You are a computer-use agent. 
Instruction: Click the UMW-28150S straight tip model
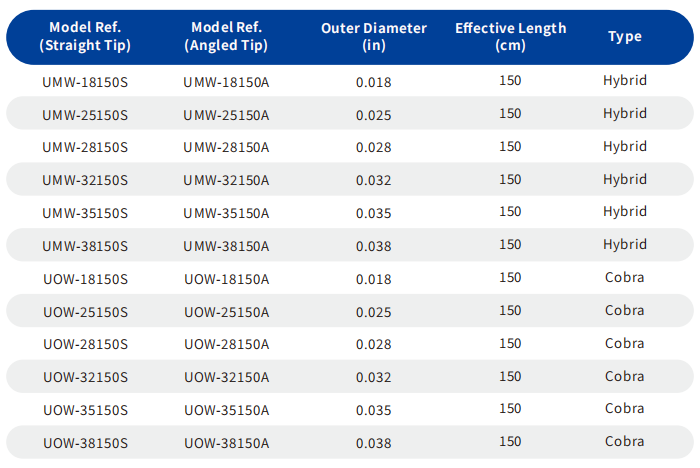point(85,147)
